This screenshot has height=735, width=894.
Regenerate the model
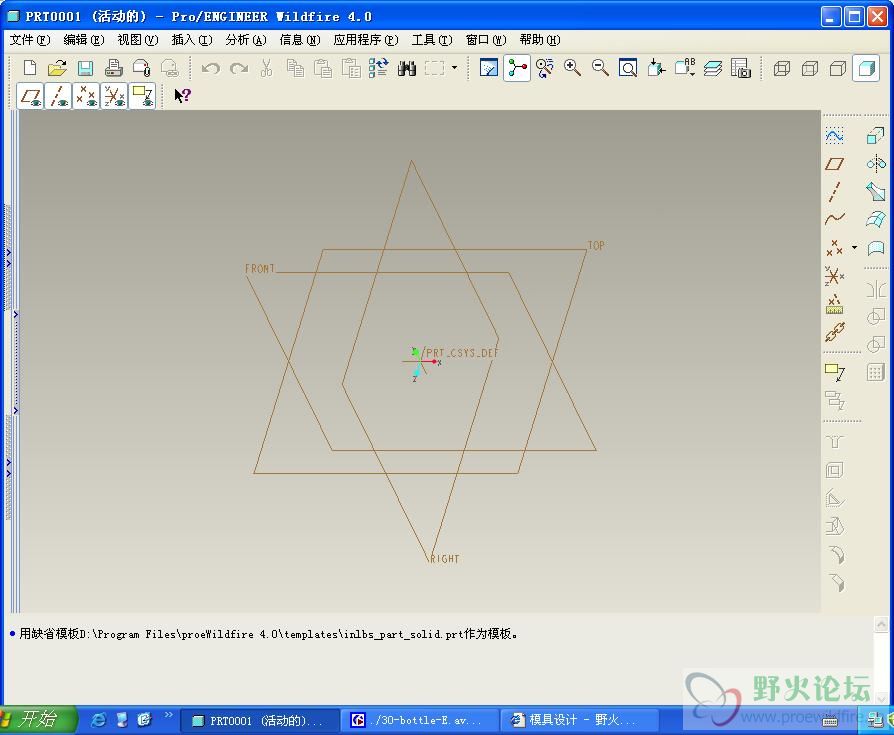(x=379, y=68)
